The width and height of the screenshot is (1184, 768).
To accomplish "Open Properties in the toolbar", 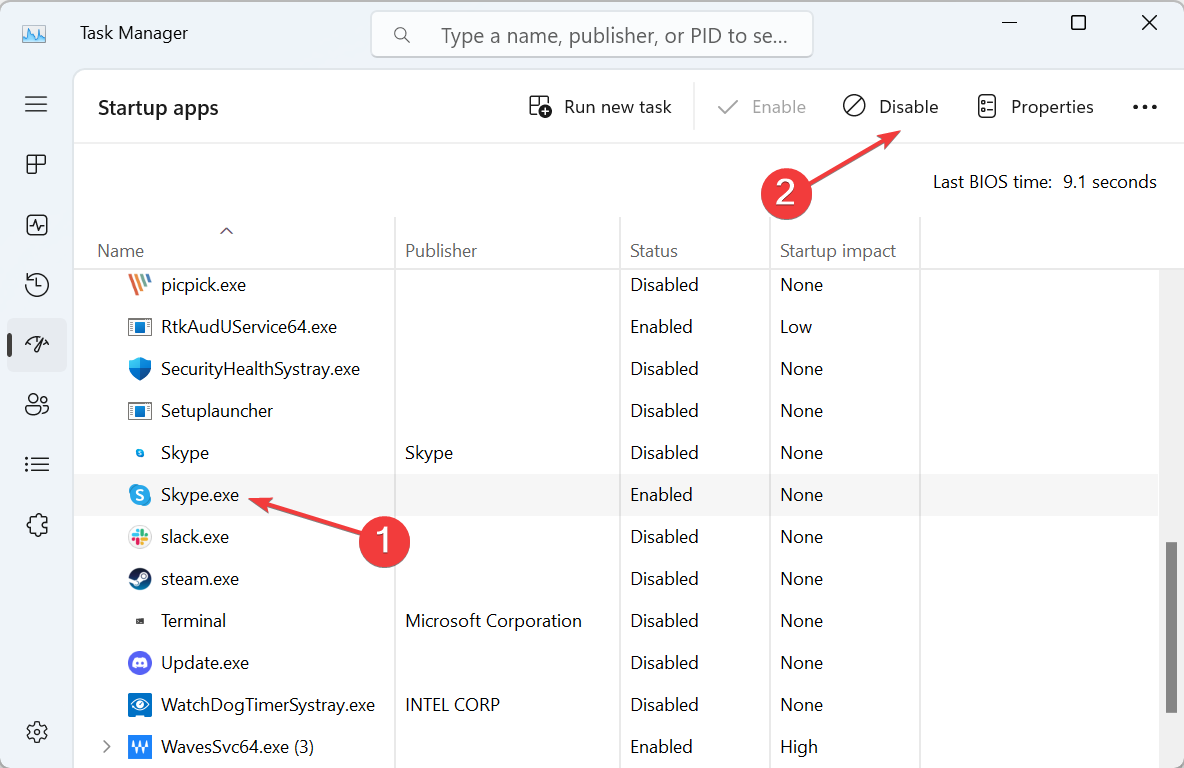I will (1035, 107).
